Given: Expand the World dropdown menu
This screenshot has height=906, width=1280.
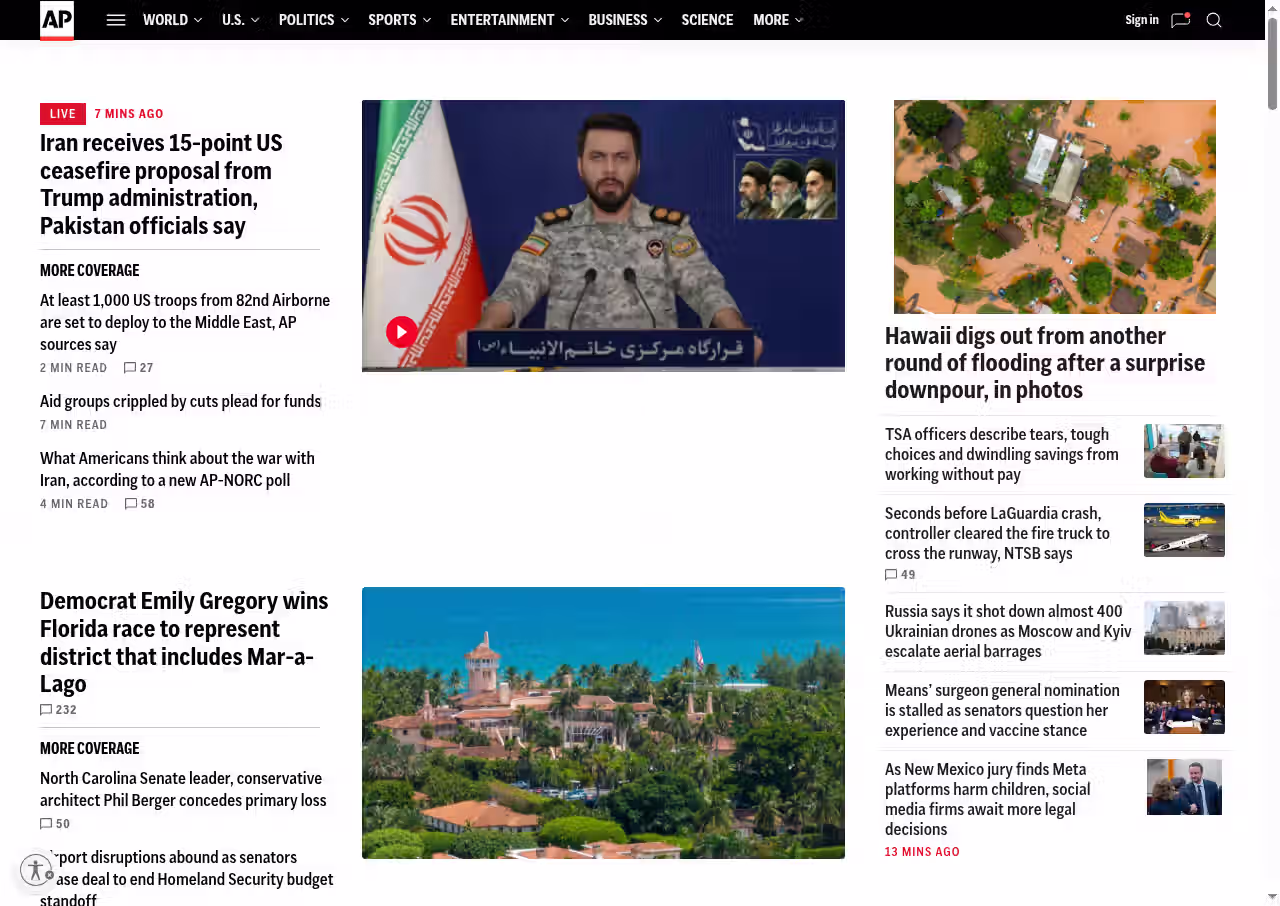Looking at the screenshot, I should click(172, 20).
